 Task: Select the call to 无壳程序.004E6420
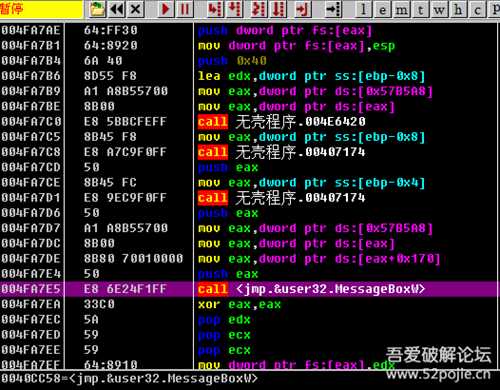click(x=282, y=122)
